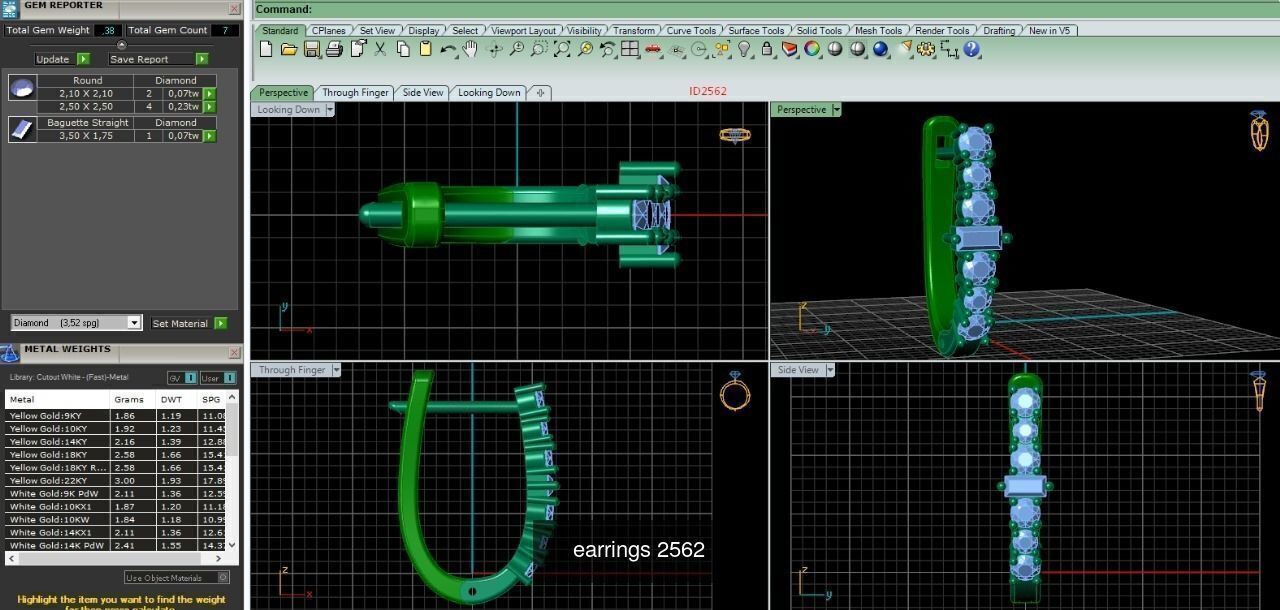Open the CPlanes toolbar tab
The height and width of the screenshot is (610, 1280).
pos(329,31)
